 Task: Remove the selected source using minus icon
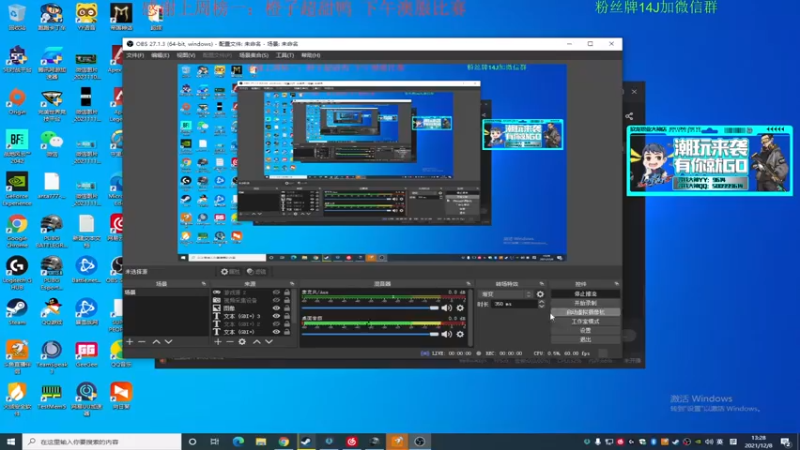pos(230,341)
